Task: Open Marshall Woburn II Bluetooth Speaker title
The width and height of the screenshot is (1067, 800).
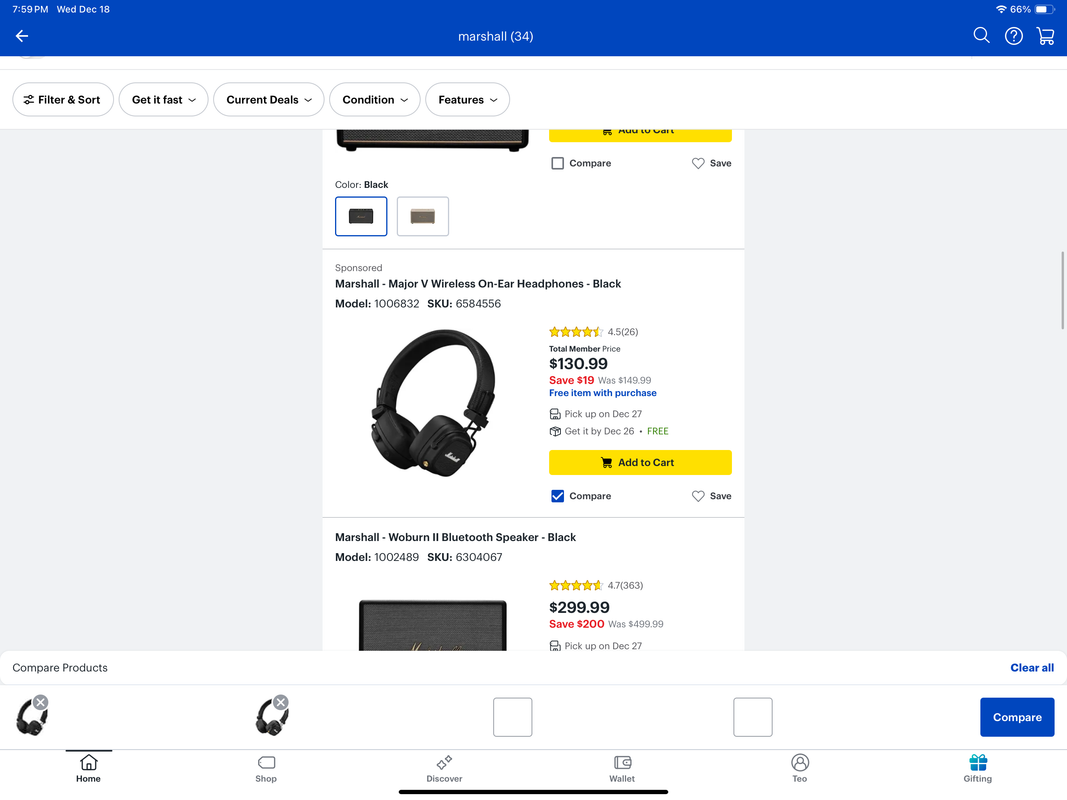Action: tap(455, 537)
